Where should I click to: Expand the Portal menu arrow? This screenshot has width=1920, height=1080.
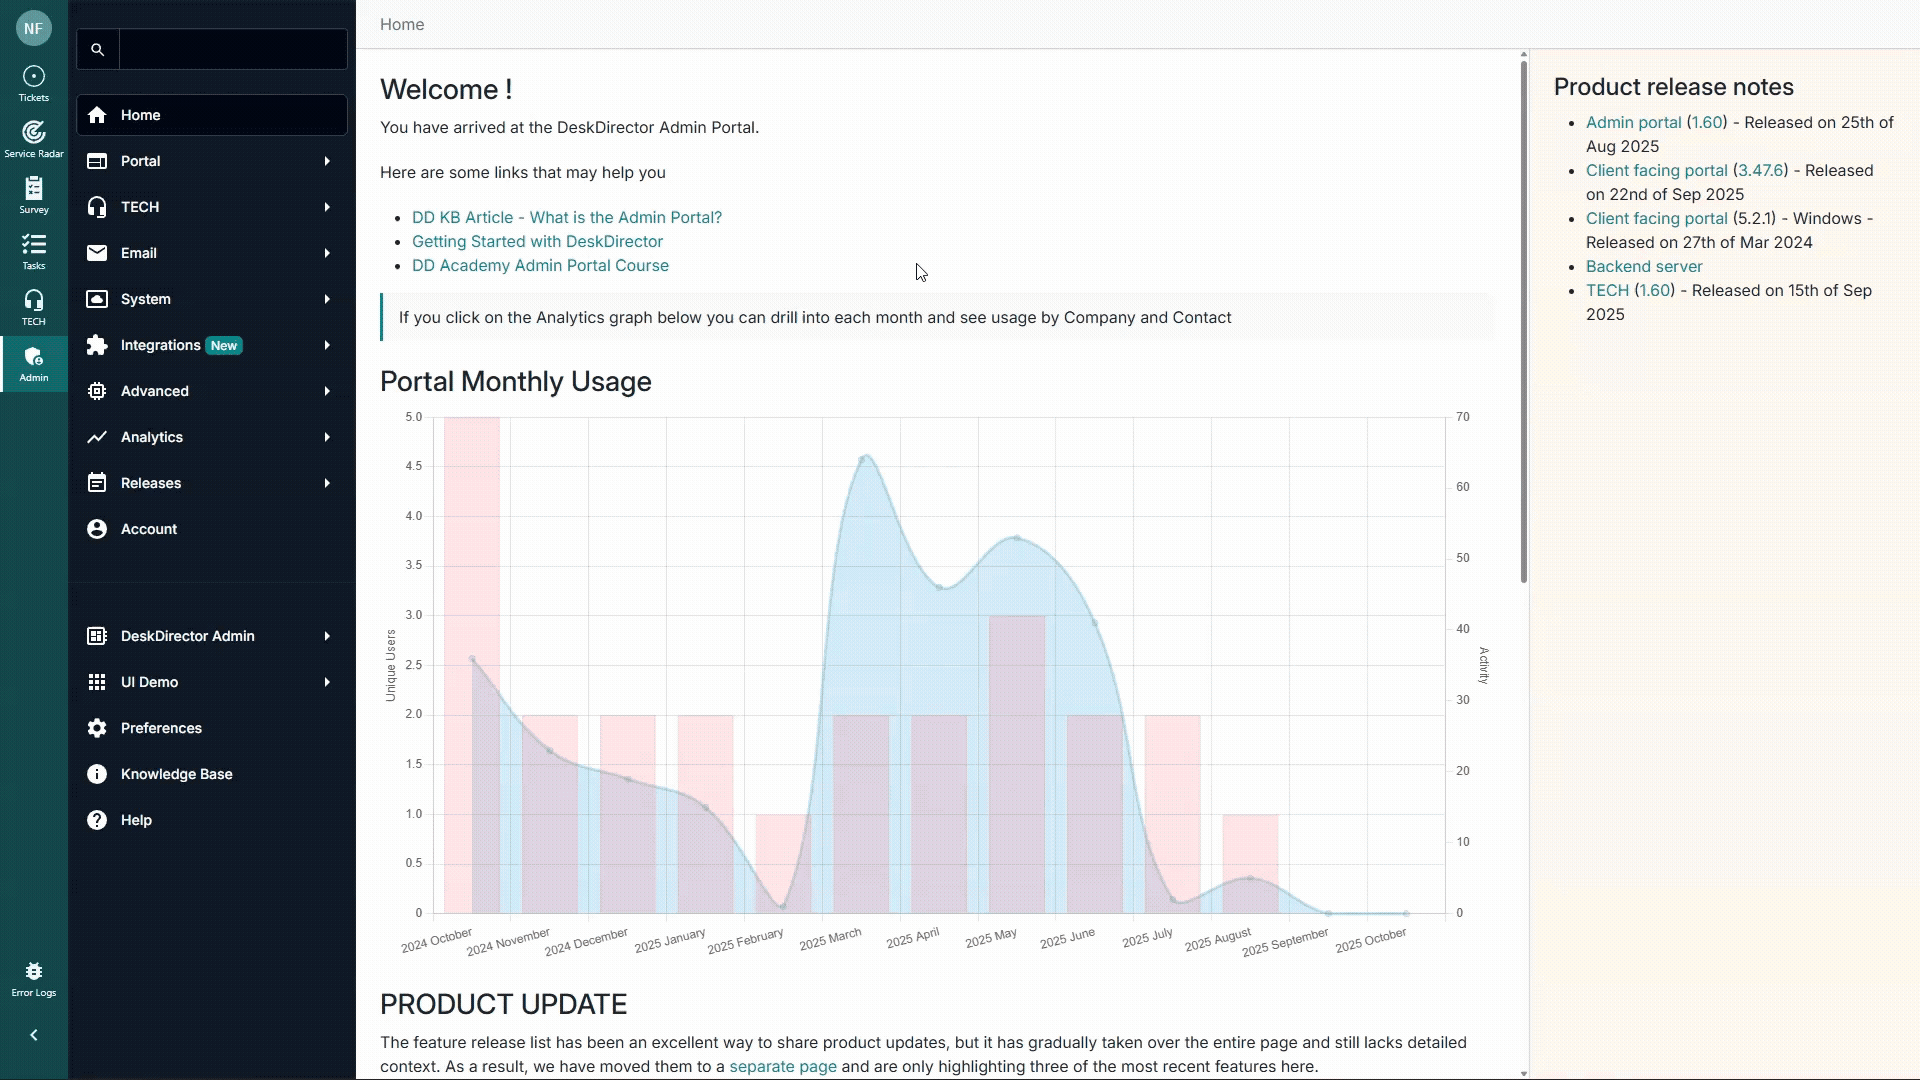point(327,161)
